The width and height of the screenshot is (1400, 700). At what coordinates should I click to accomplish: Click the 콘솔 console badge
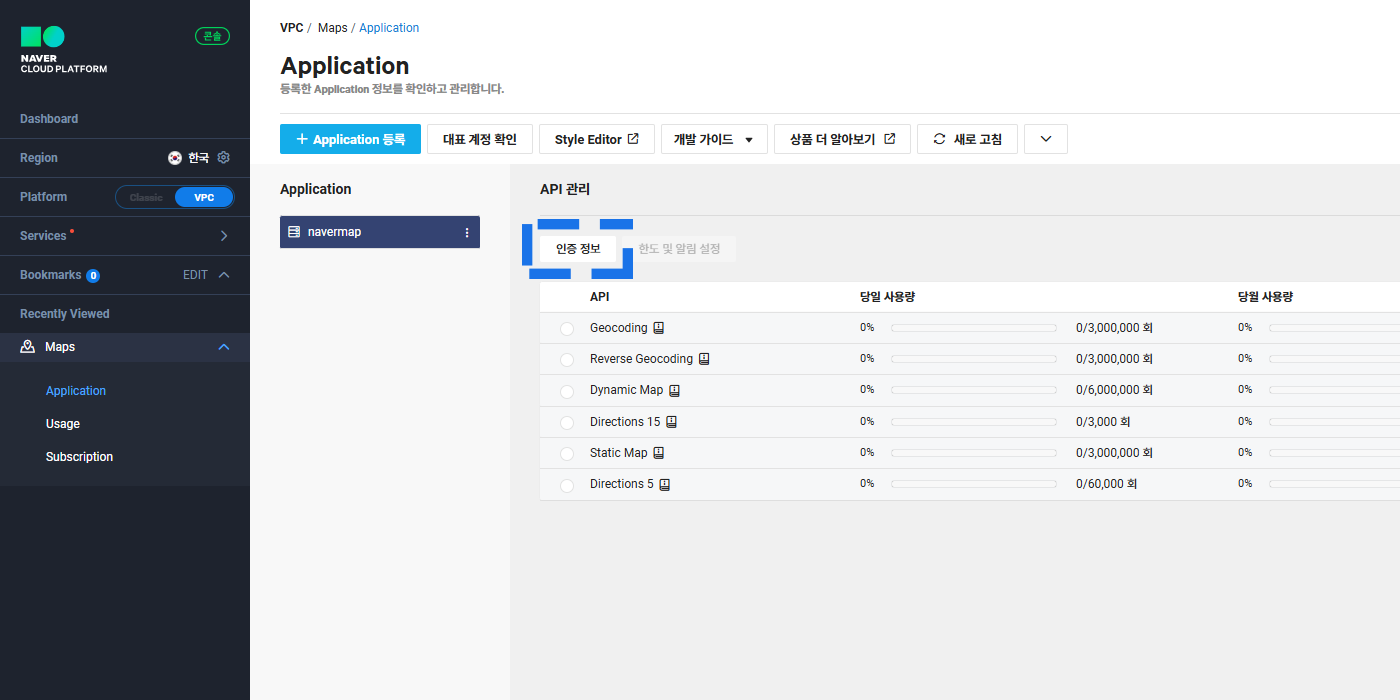pyautogui.click(x=212, y=36)
